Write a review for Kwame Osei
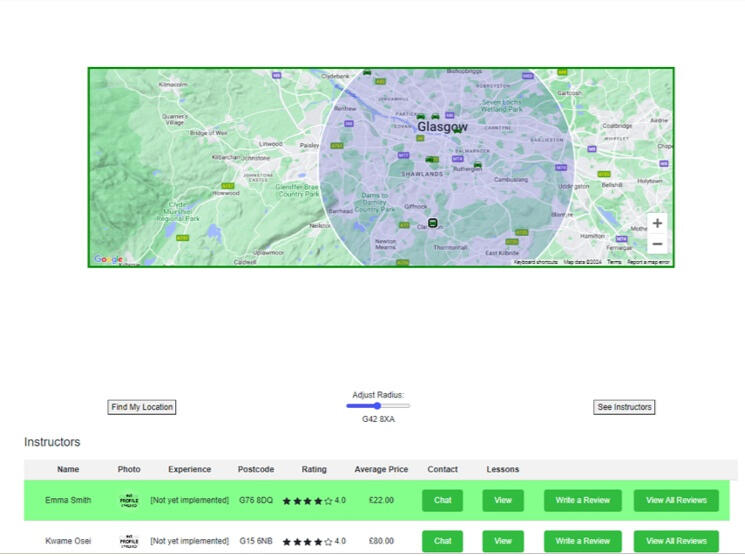This screenshot has height=556, width=745. coord(583,541)
